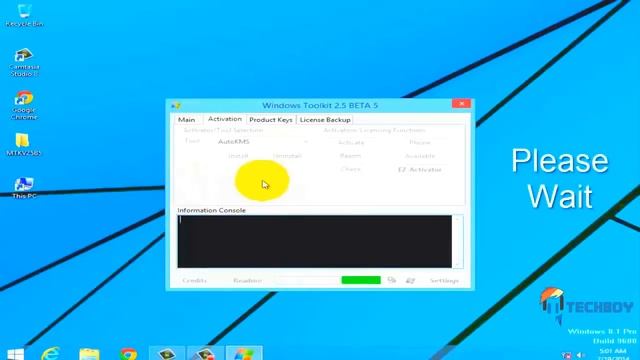This screenshot has height=360, width=640.
Task: Click the Activate button
Action: [351, 142]
